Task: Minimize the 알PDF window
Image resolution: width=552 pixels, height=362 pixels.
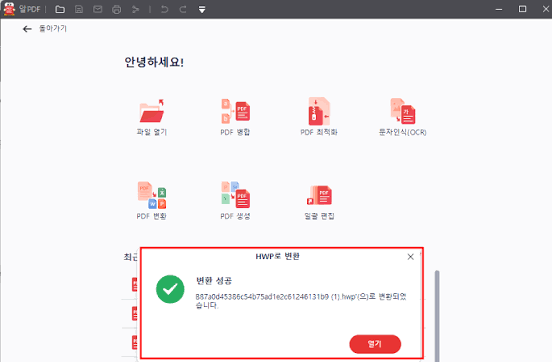Action: (499, 9)
